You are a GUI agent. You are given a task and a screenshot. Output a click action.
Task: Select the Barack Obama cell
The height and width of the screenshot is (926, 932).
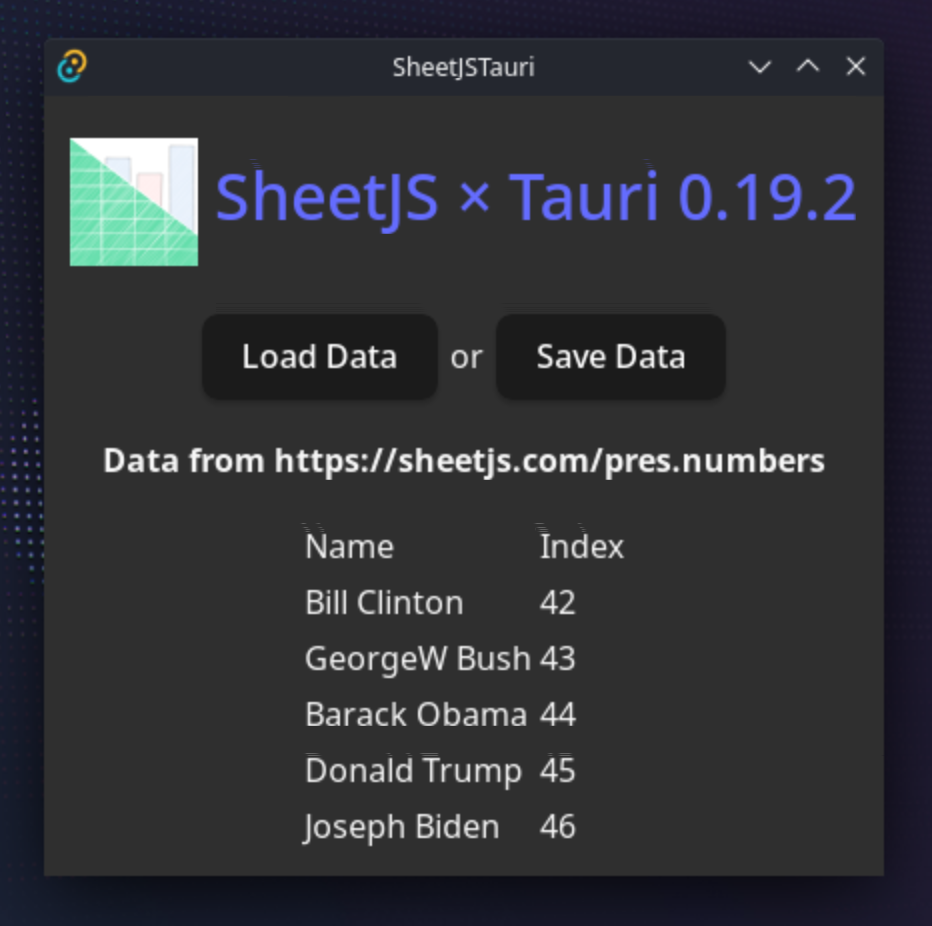click(x=415, y=715)
